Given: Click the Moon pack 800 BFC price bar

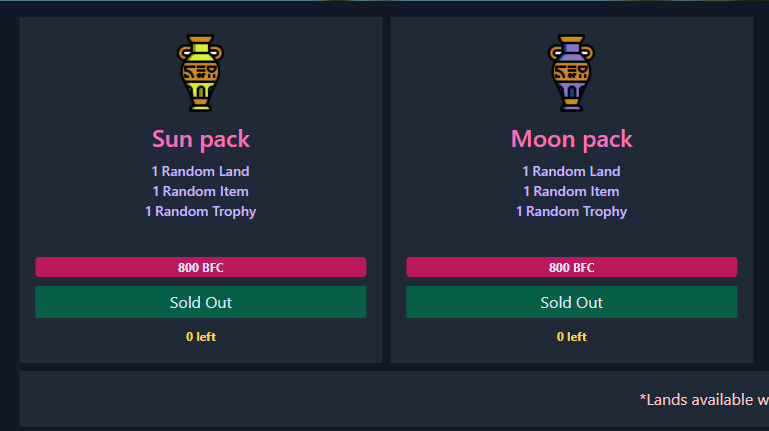Looking at the screenshot, I should (571, 267).
